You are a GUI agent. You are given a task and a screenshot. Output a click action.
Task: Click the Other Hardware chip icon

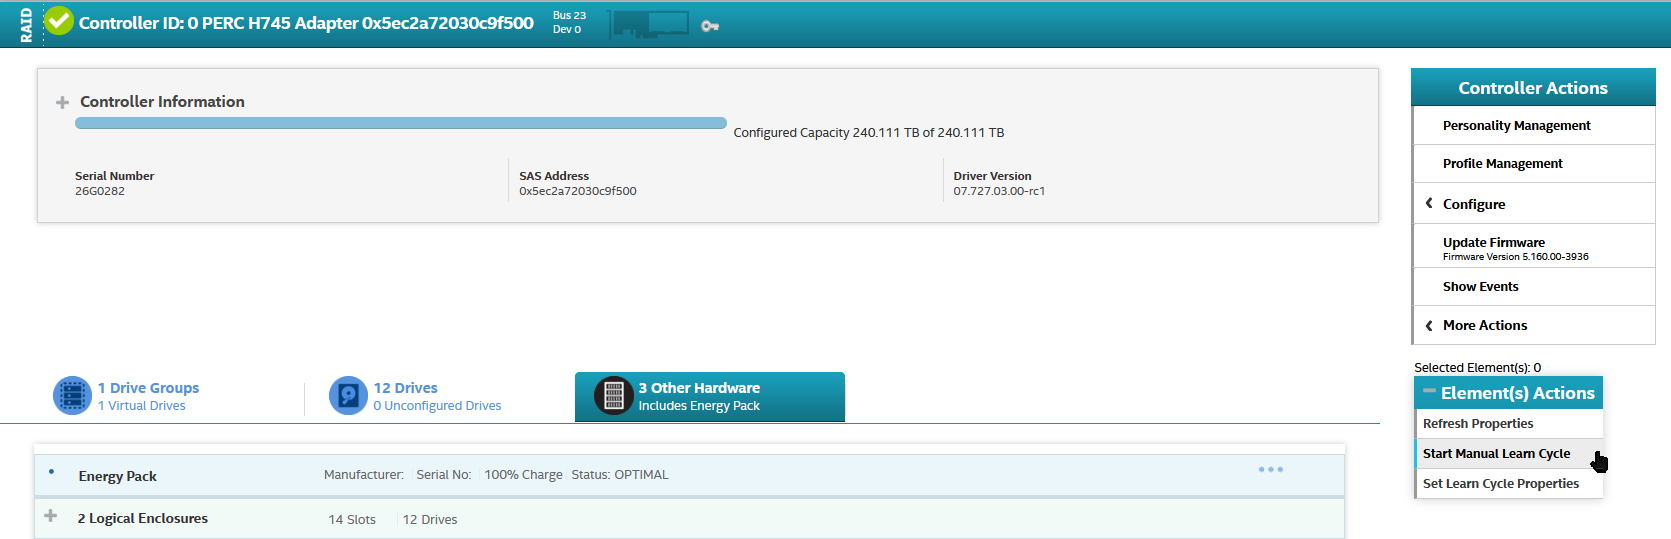[614, 396]
